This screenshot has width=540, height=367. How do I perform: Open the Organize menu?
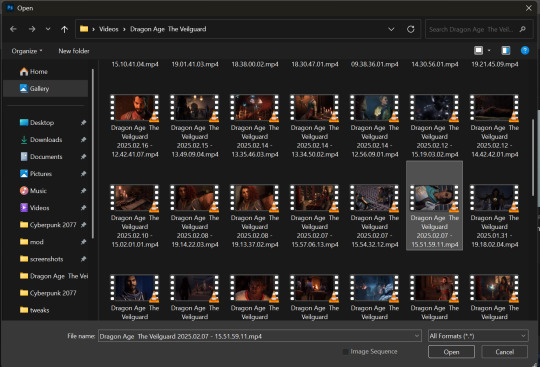point(27,51)
